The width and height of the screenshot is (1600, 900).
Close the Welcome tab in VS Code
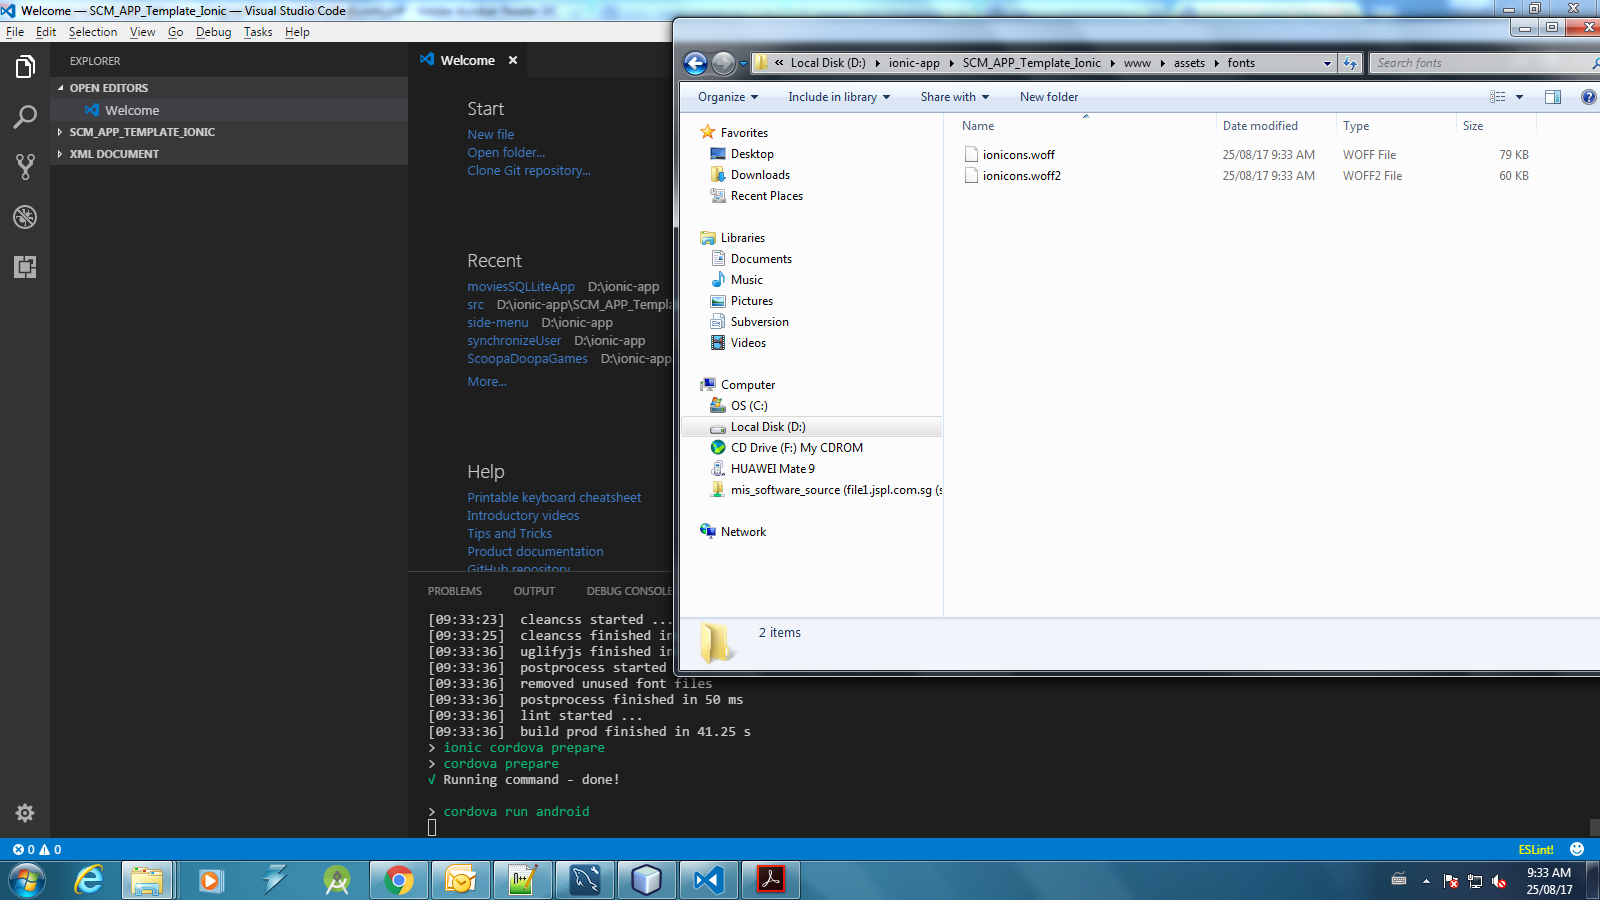click(x=513, y=60)
